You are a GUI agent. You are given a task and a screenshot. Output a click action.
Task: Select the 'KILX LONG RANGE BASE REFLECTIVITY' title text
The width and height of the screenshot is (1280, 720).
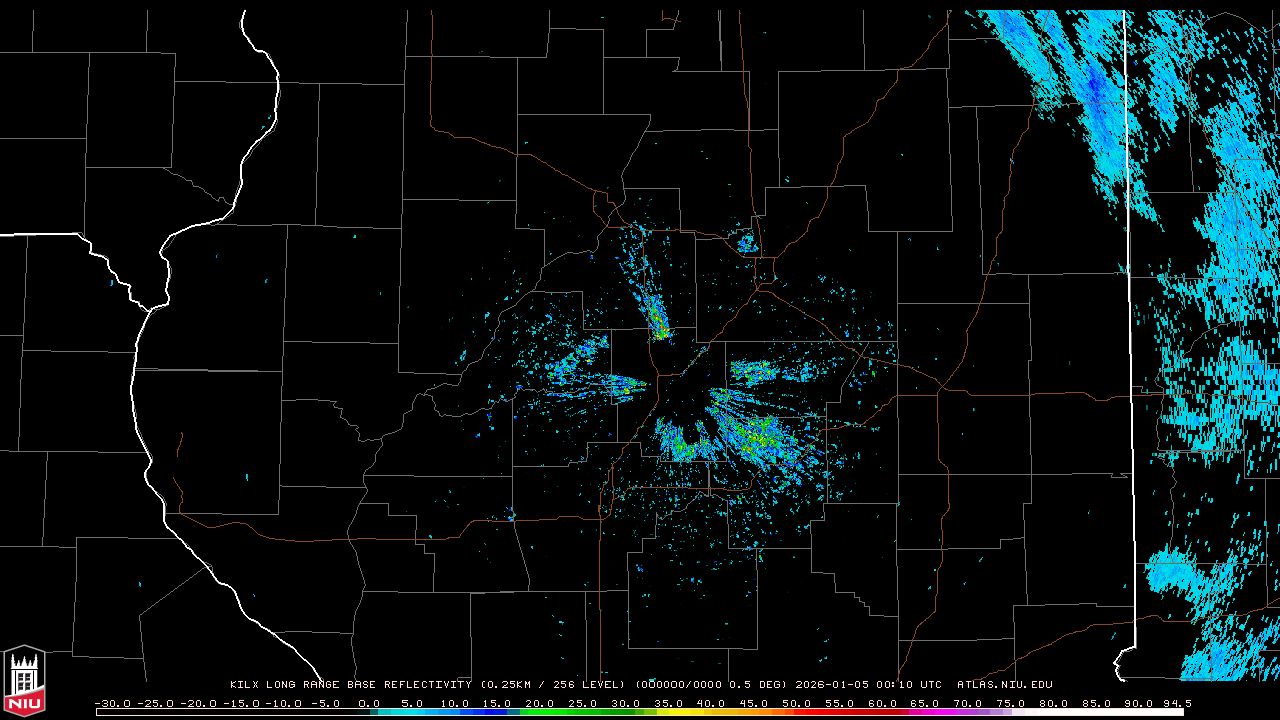(x=350, y=685)
